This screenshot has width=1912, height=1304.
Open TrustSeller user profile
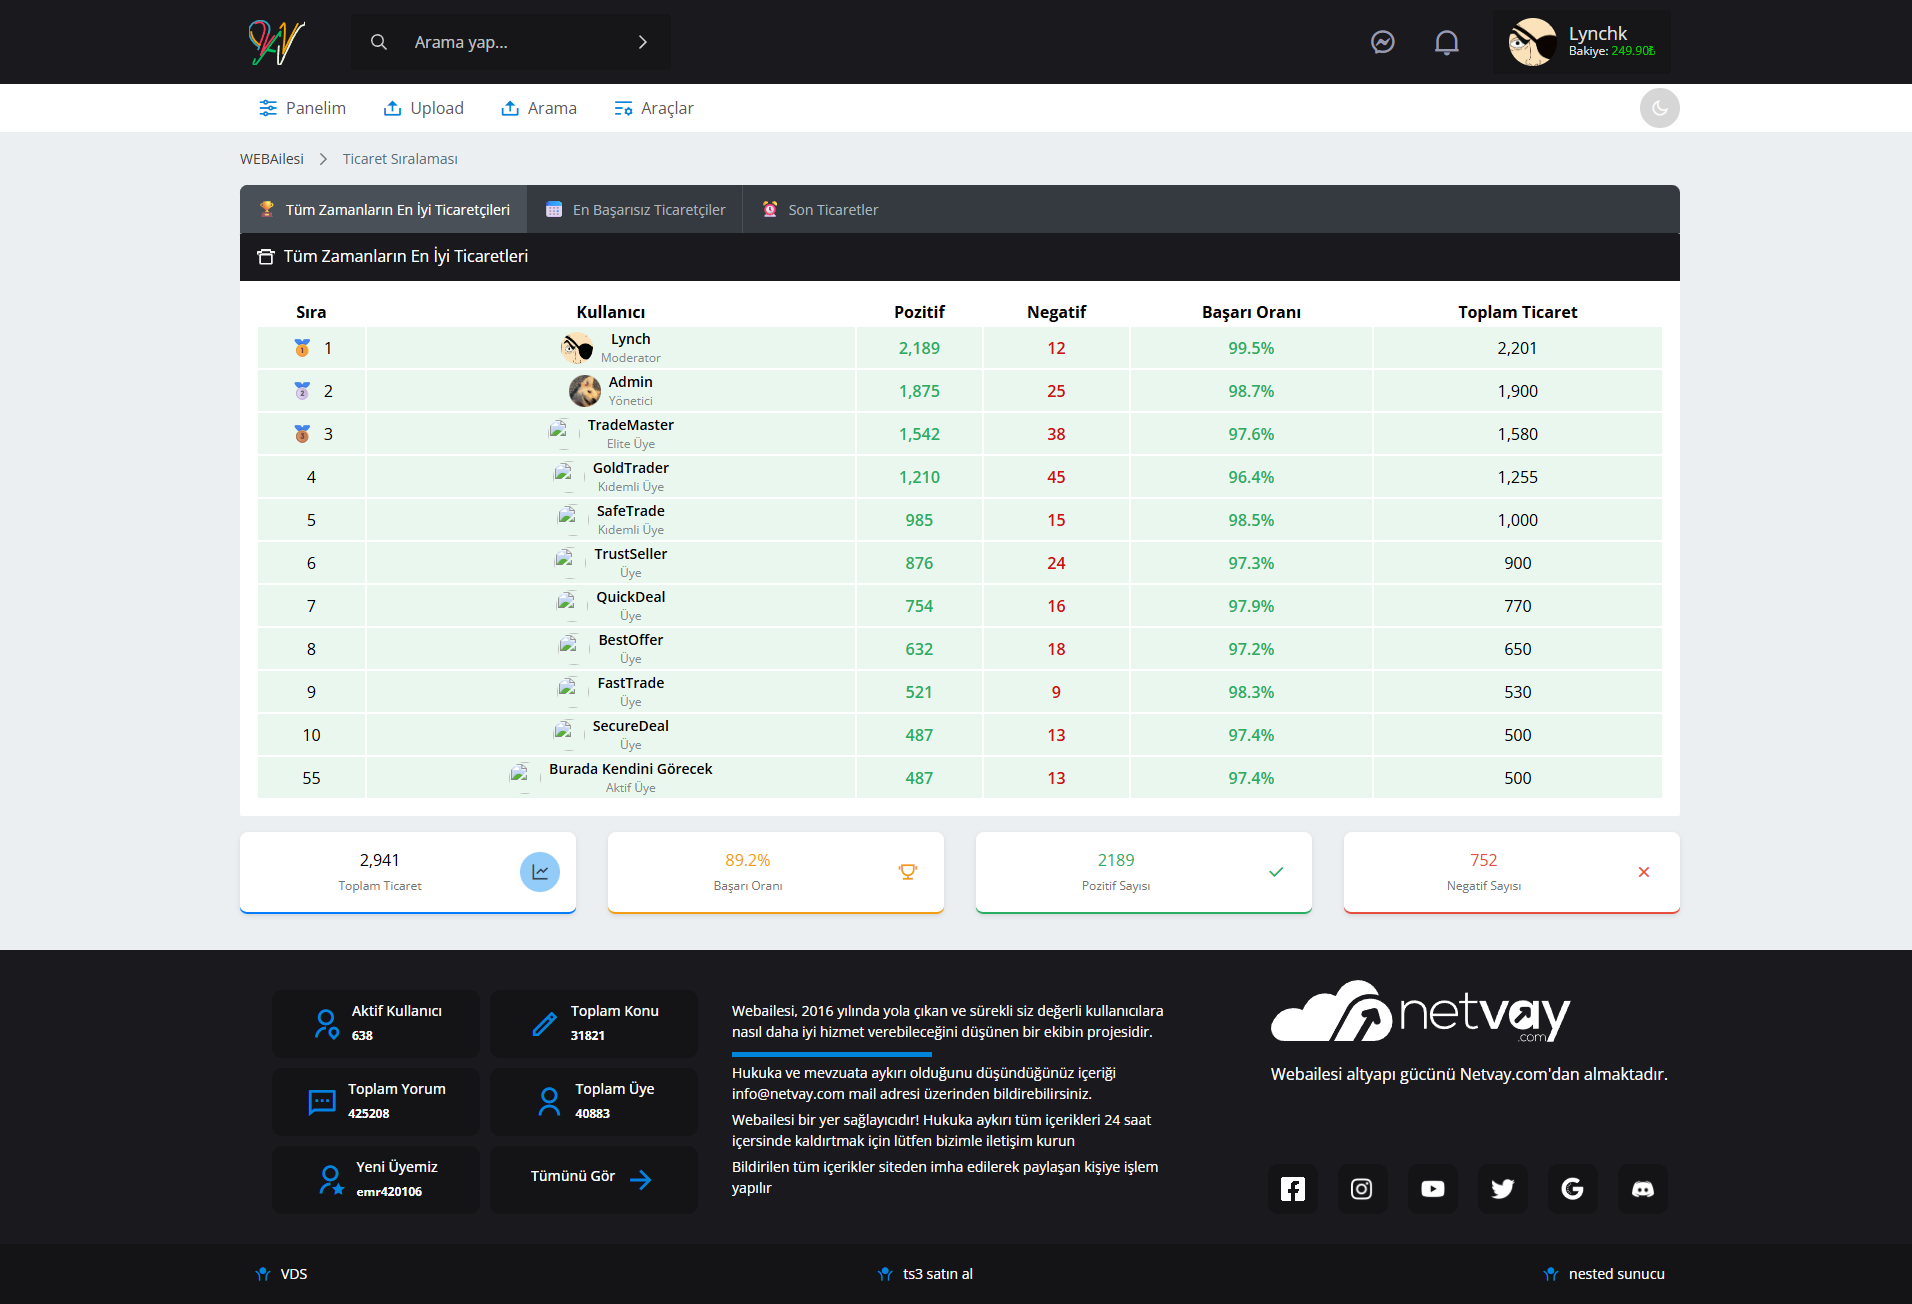(631, 554)
